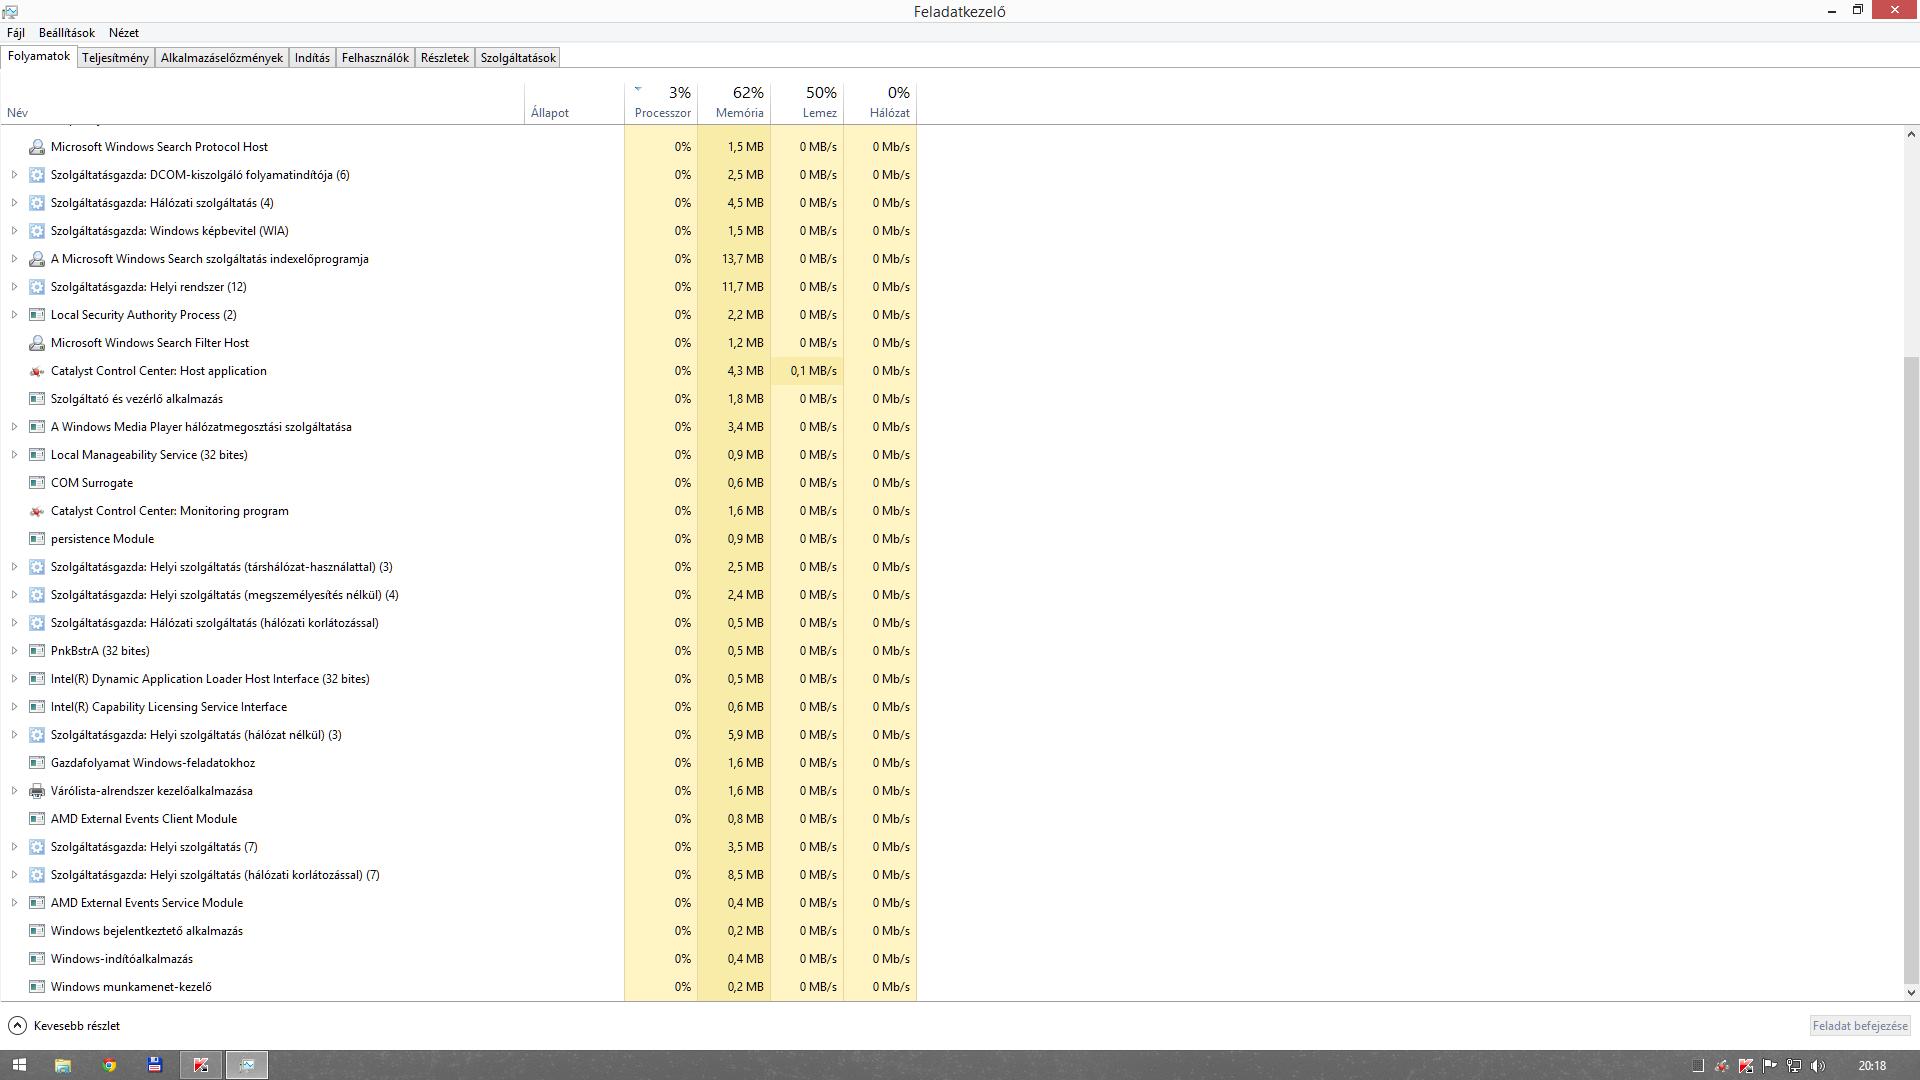
Task: Expand the DCOM-kiszolgáló folyamatindítója group
Action: (14, 175)
